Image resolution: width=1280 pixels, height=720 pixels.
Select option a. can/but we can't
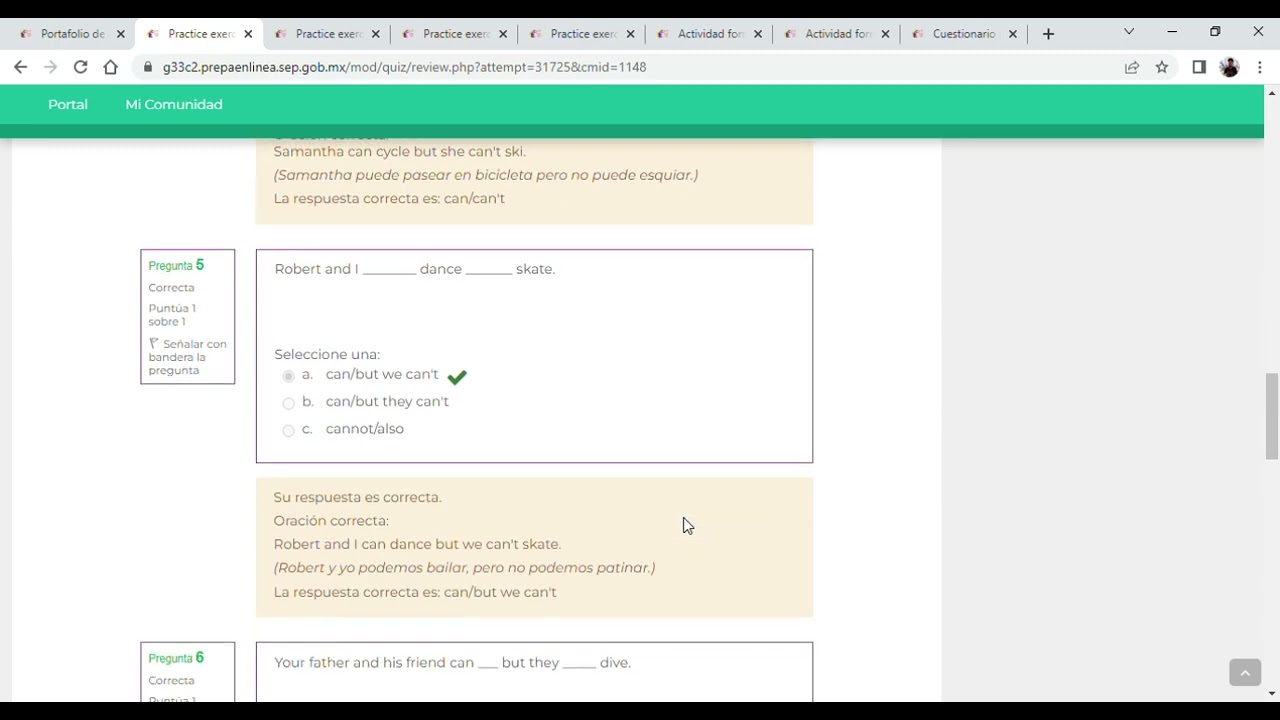[288, 376]
